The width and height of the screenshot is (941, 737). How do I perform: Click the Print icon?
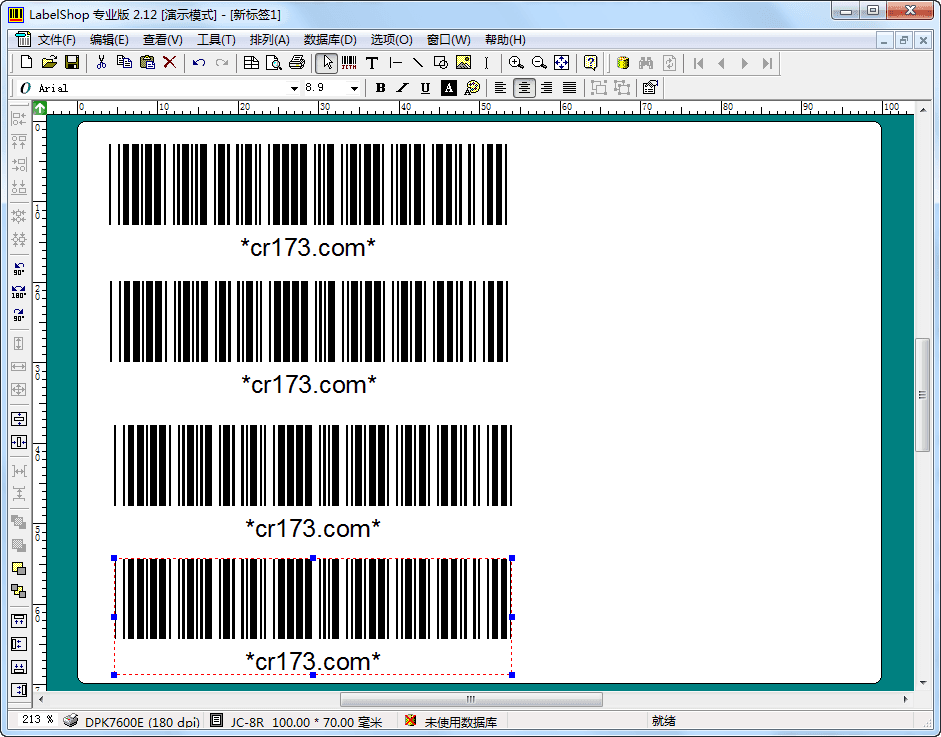point(297,63)
